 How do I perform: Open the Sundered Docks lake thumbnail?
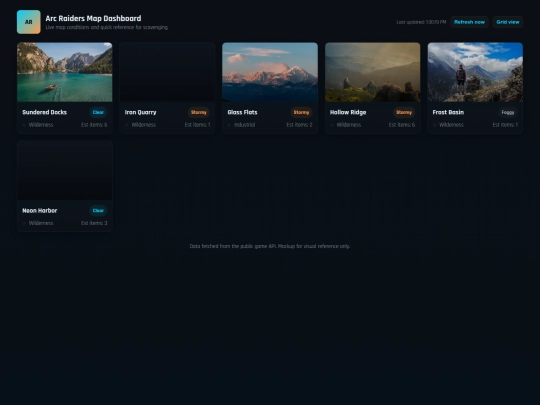(x=65, y=72)
